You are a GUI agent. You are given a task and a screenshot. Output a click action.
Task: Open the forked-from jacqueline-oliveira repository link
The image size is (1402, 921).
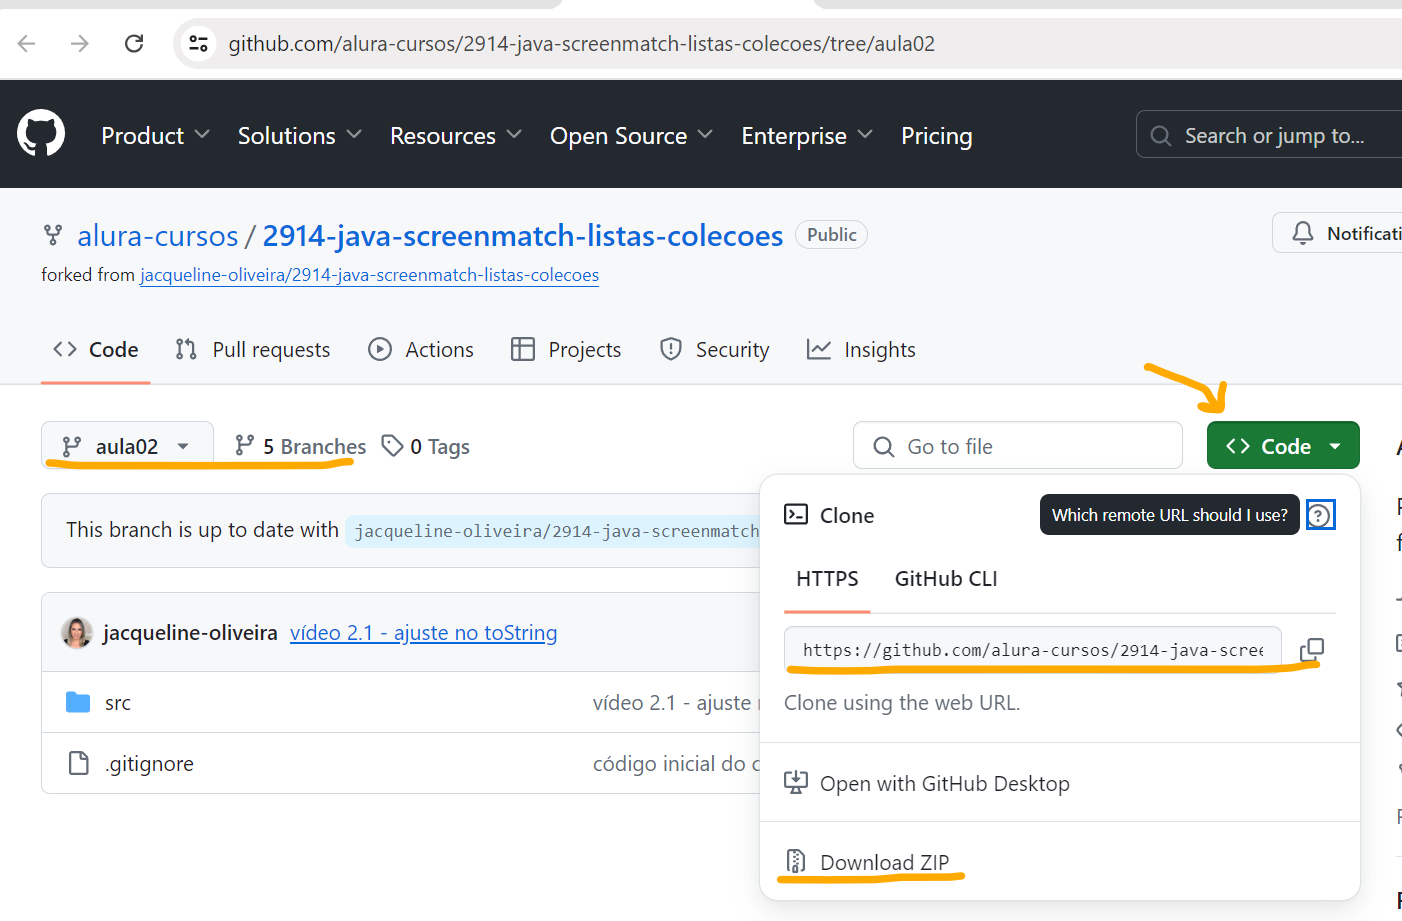coord(369,275)
